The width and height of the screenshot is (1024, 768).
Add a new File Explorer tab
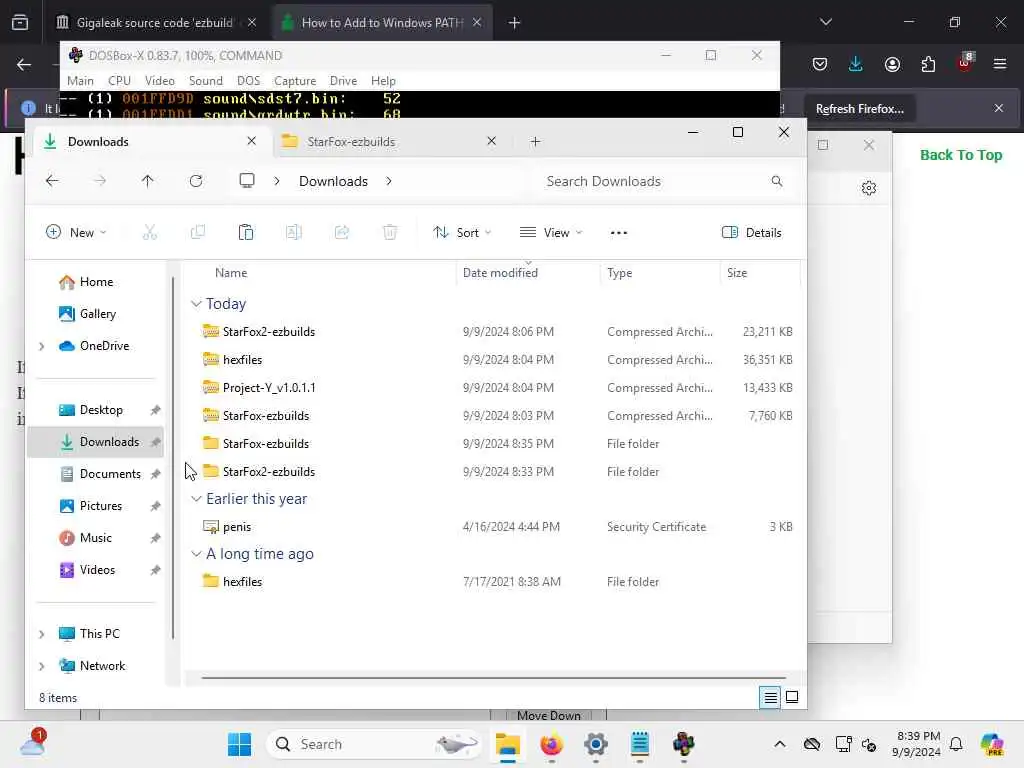coord(536,142)
